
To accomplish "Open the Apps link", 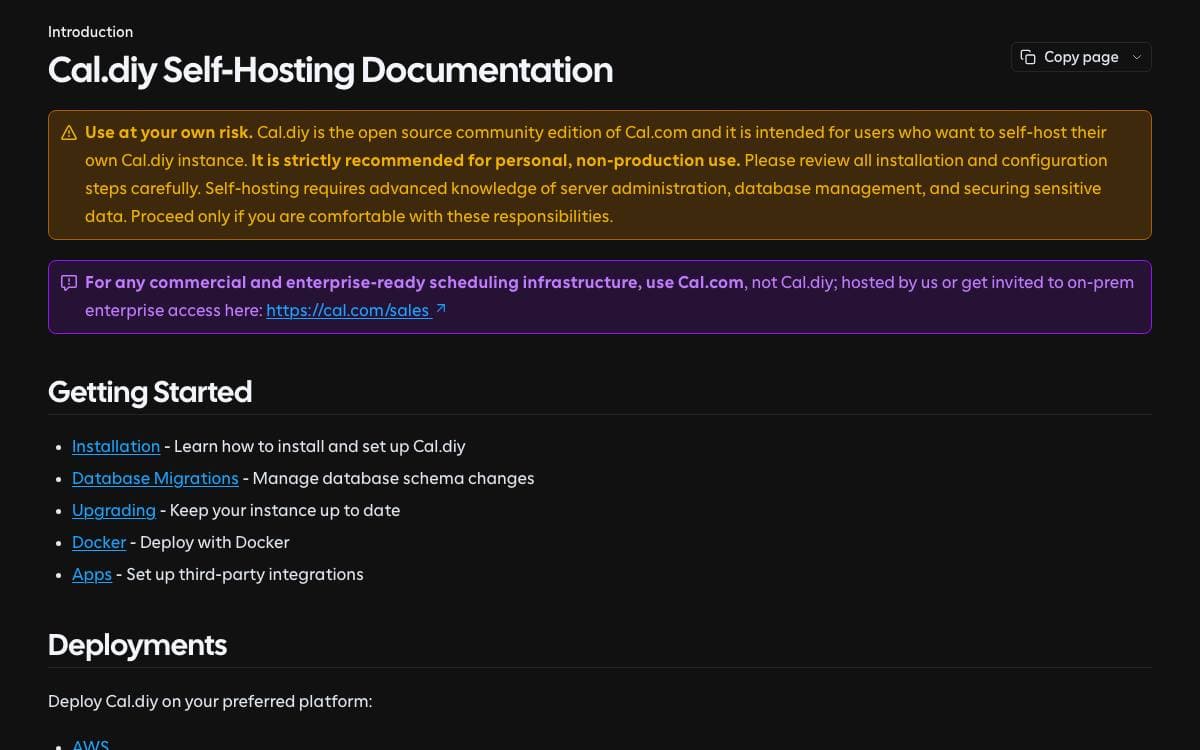I will tap(92, 574).
